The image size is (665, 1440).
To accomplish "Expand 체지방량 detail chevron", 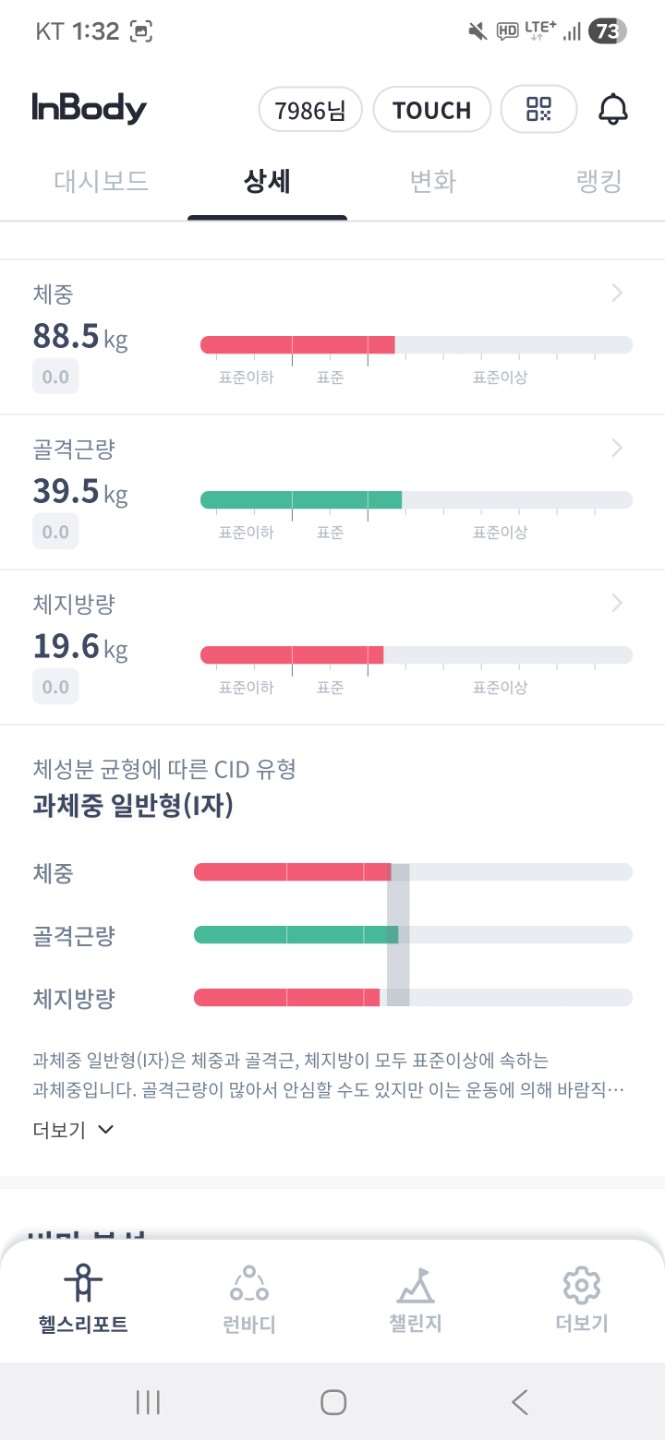I will (x=617, y=603).
